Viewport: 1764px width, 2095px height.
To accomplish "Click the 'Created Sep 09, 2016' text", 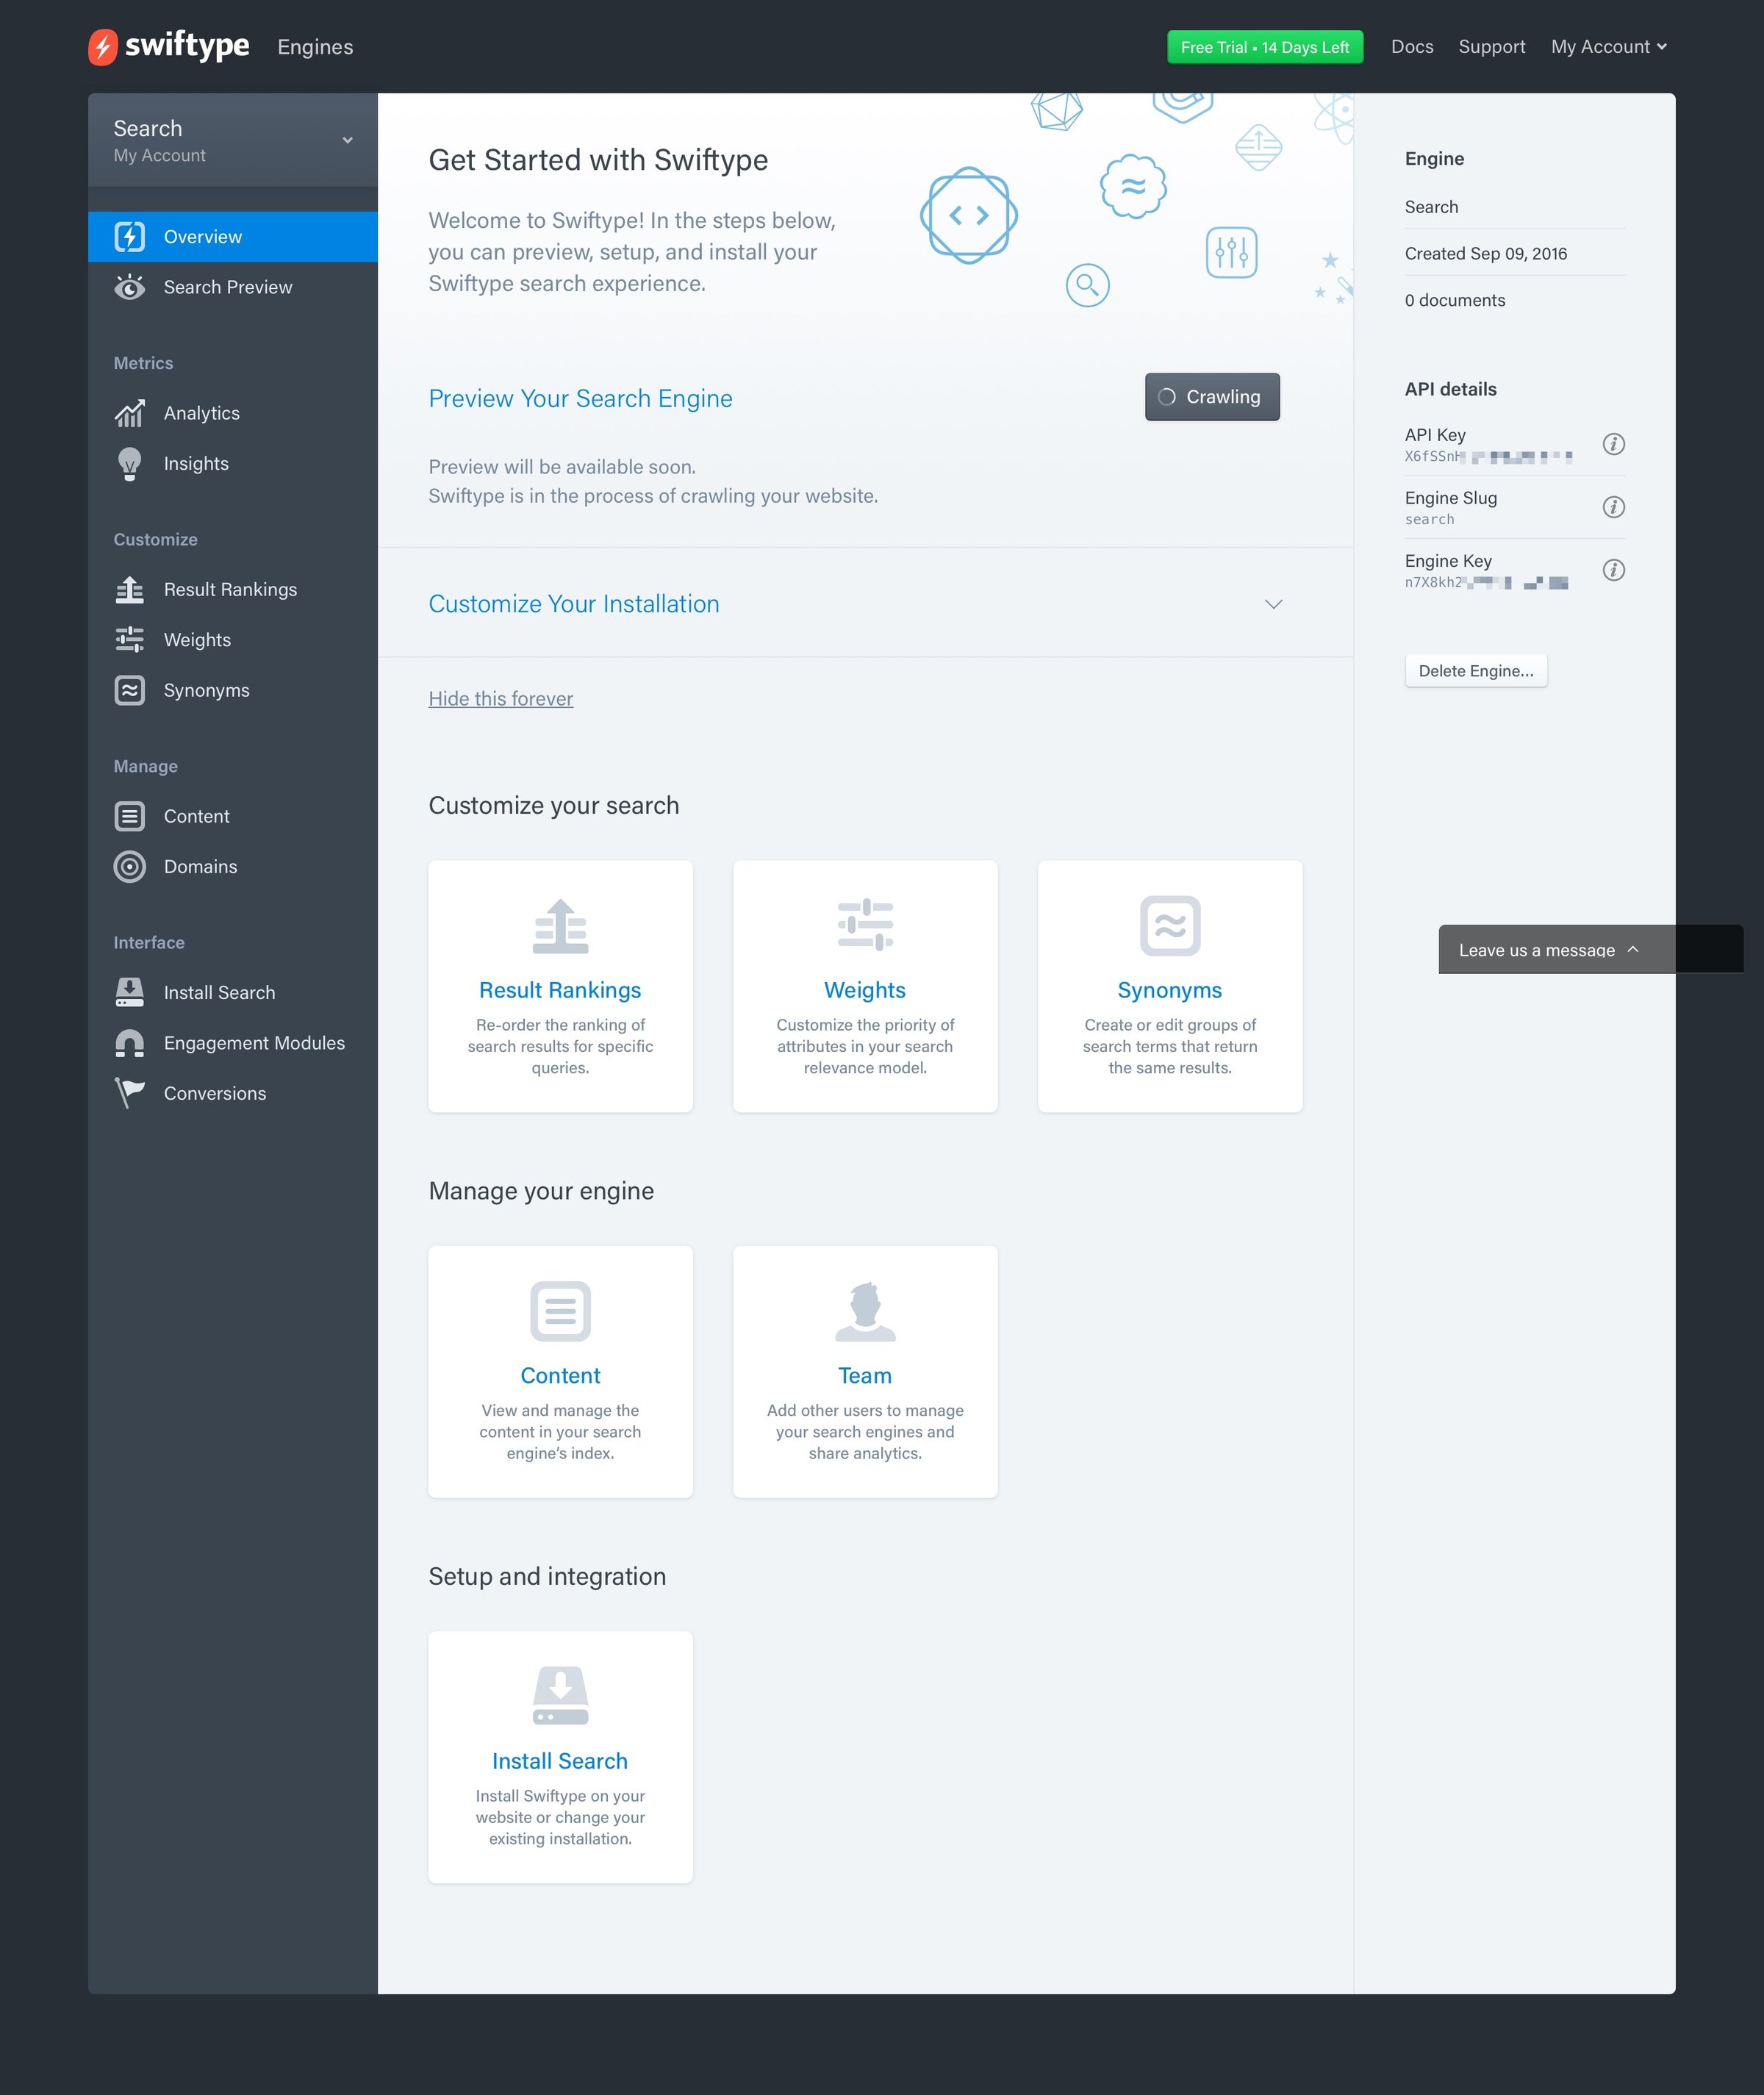I will tap(1486, 254).
